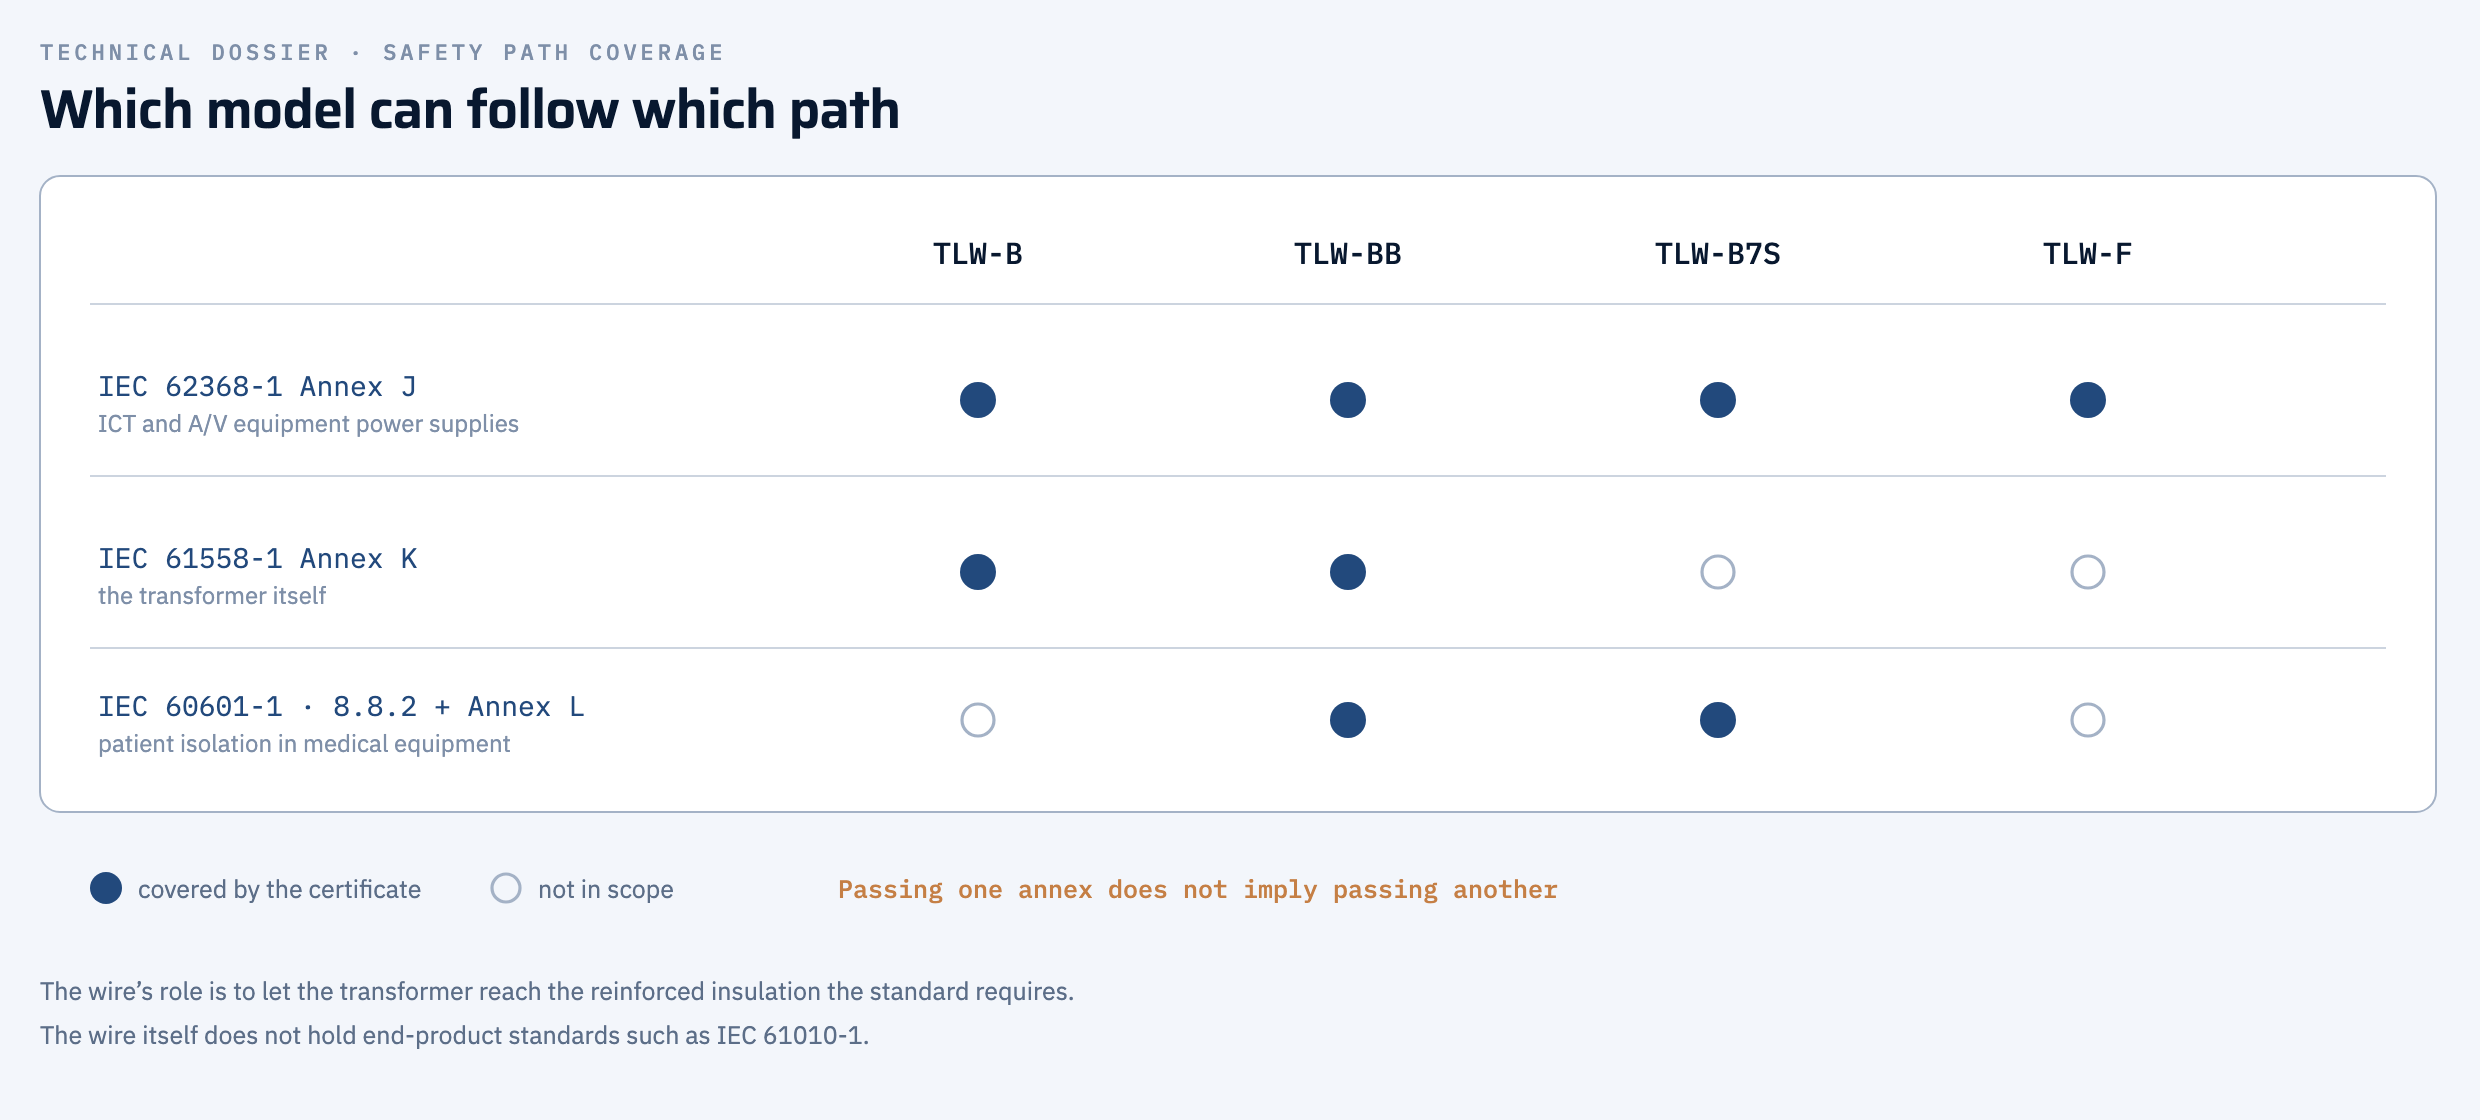Click the 'not in scope' legend circle
Viewport: 2480px width, 1120px height.
506,888
